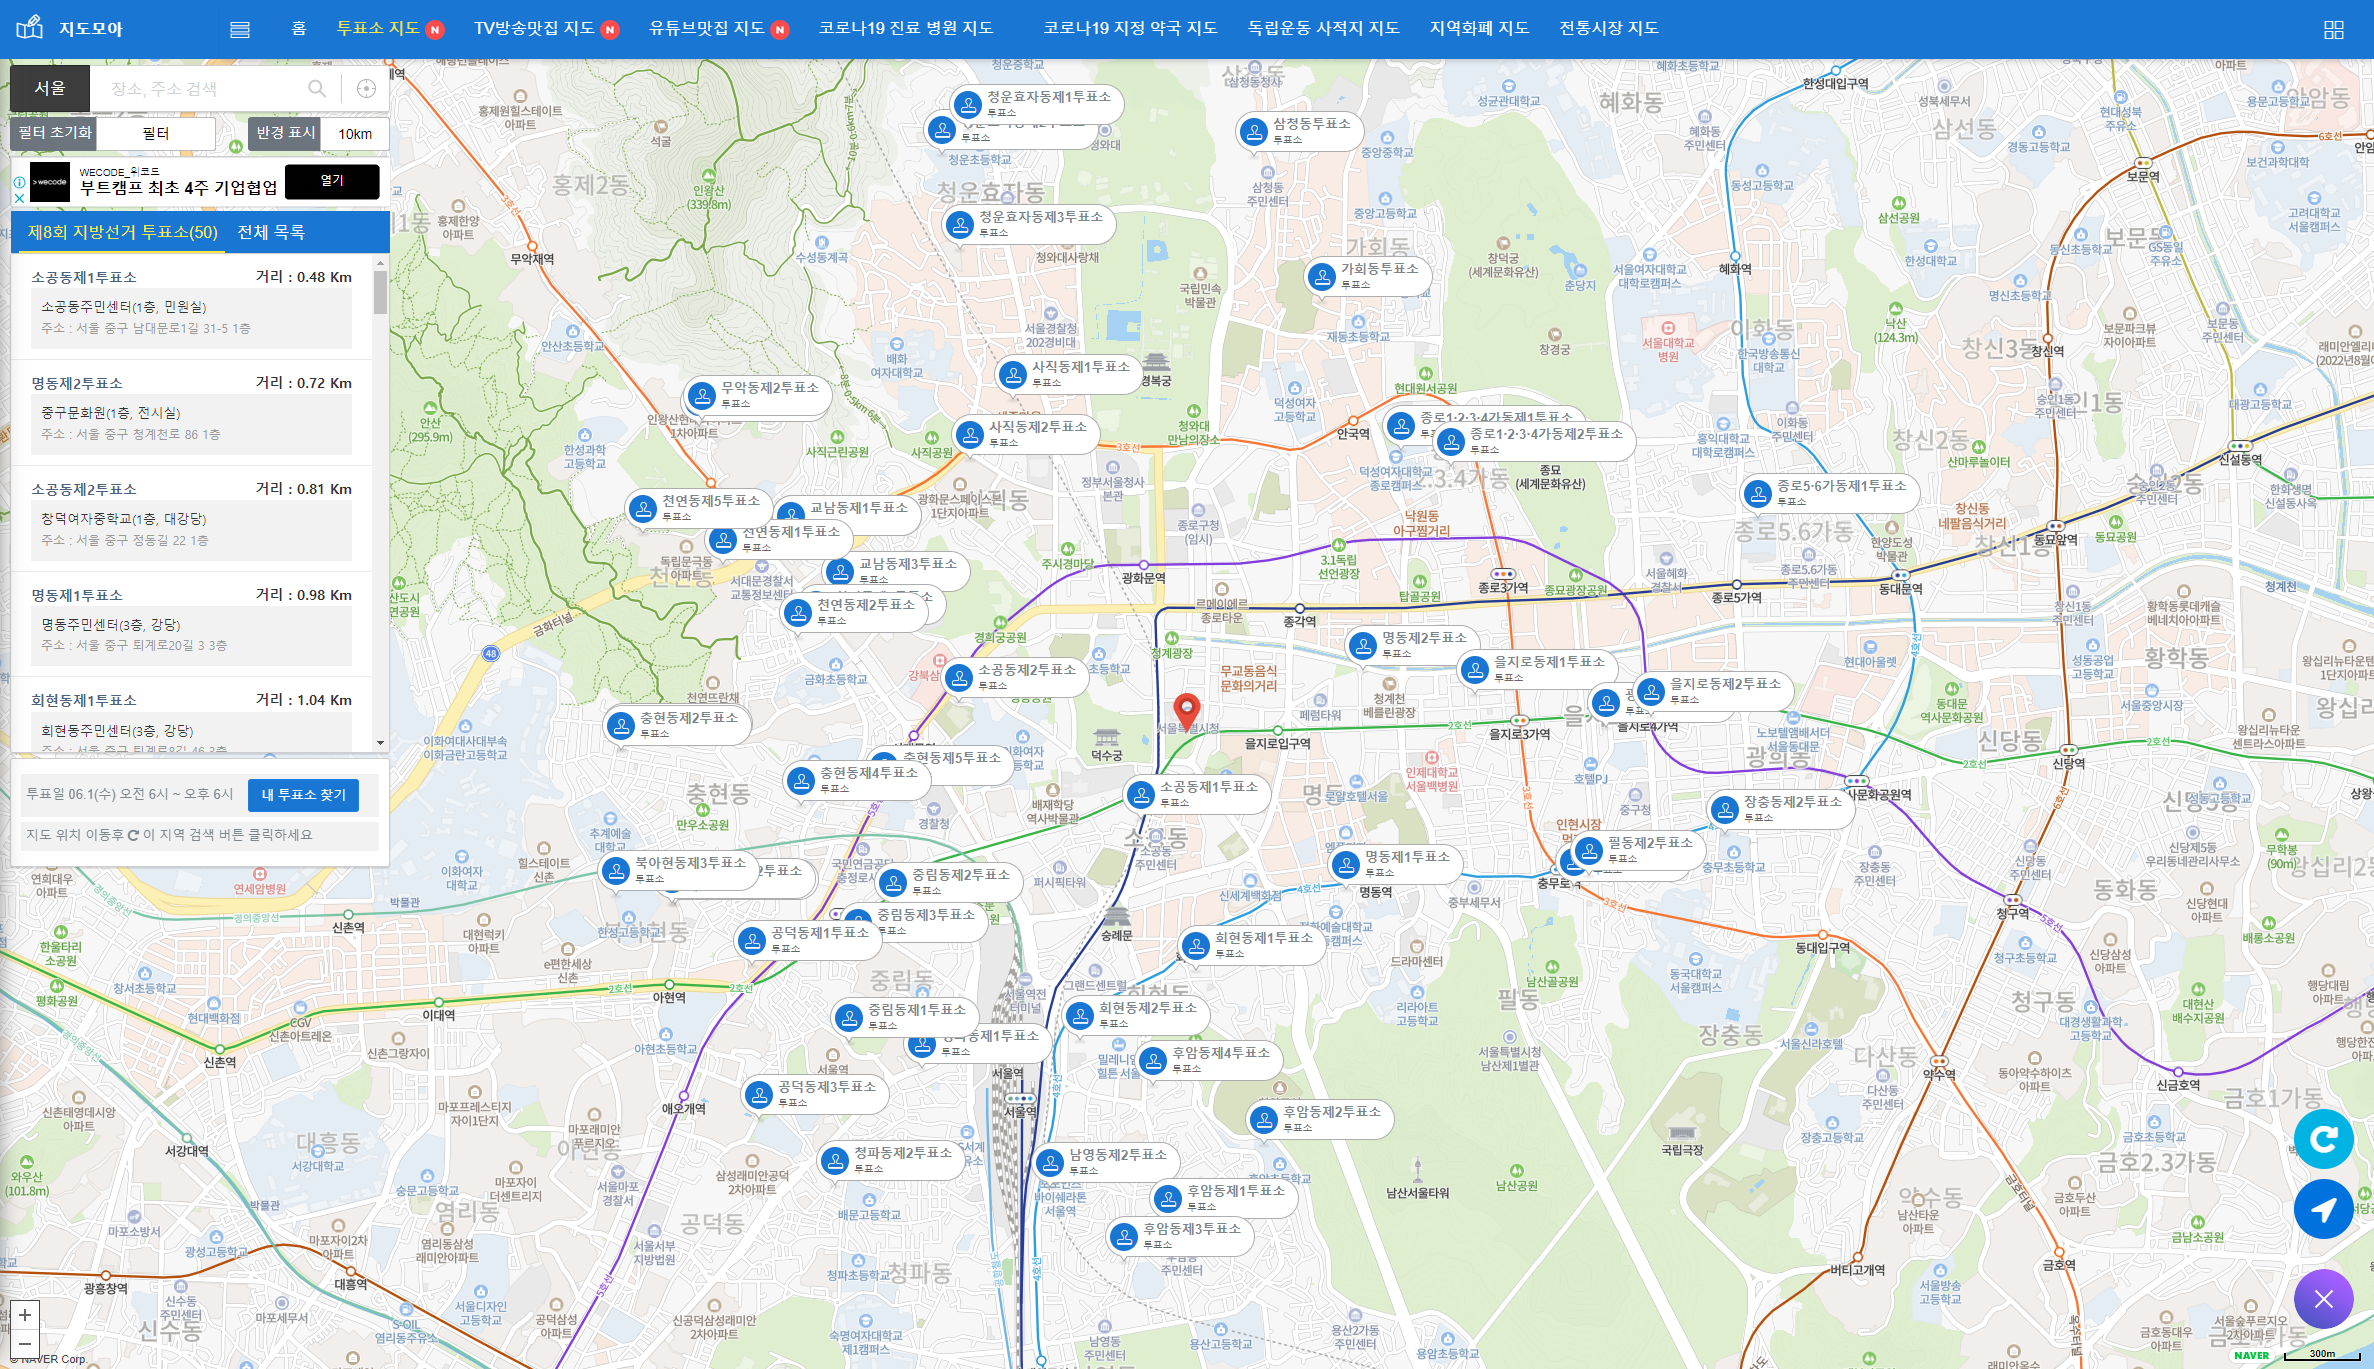The height and width of the screenshot is (1369, 2374).
Task: Select the 청운효자동제3투표소 marker
Action: tap(1029, 223)
